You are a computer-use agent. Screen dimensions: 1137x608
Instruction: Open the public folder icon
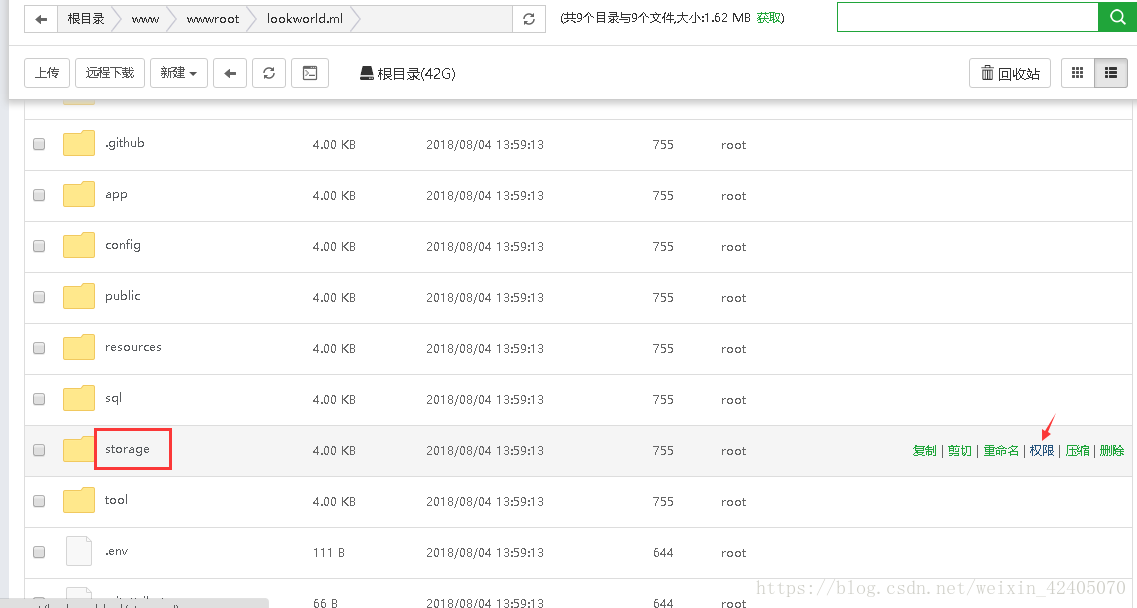78,296
